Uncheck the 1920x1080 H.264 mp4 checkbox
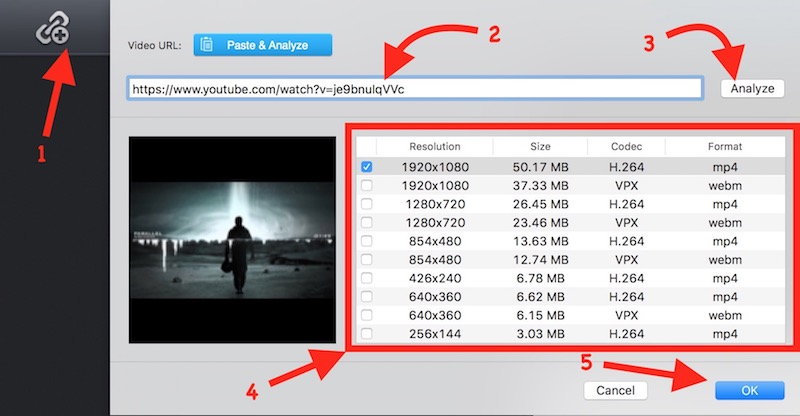Screen dimensions: 800x416 [367, 167]
